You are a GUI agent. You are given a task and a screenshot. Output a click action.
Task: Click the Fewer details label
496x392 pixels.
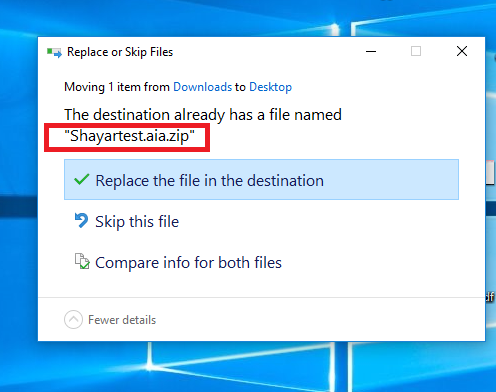click(122, 320)
